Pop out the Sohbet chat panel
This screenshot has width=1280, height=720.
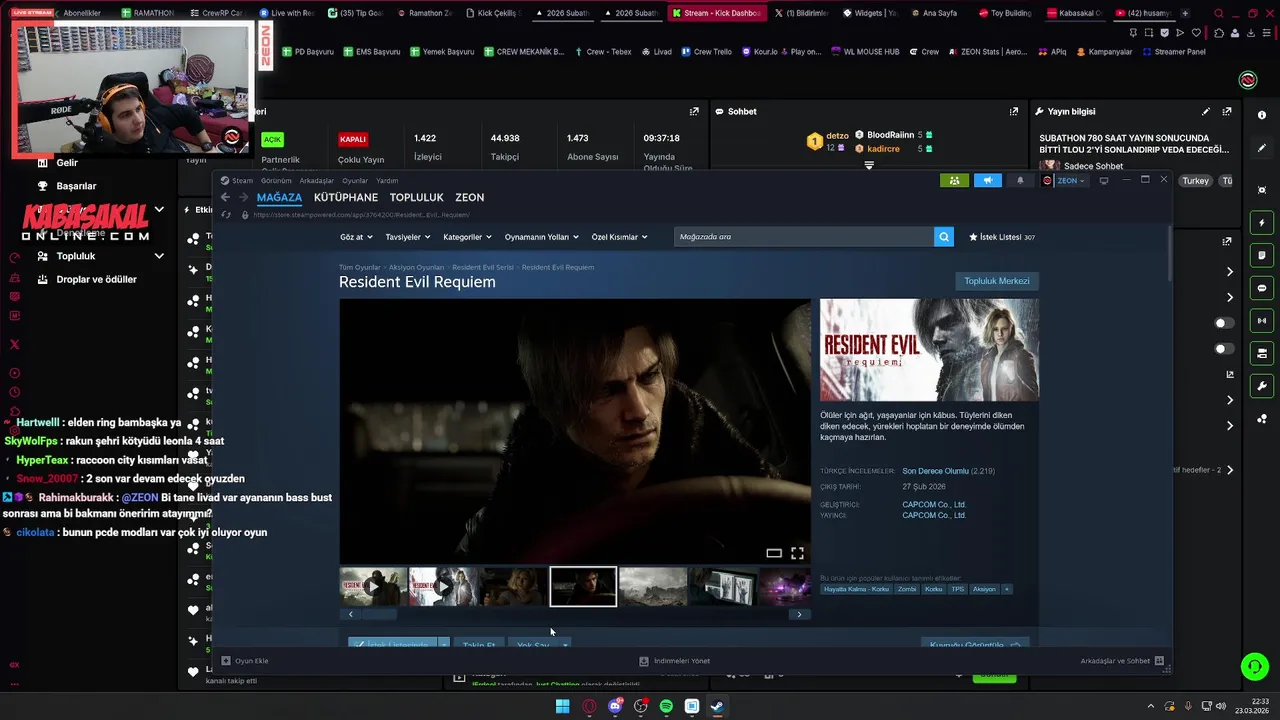(x=1013, y=111)
